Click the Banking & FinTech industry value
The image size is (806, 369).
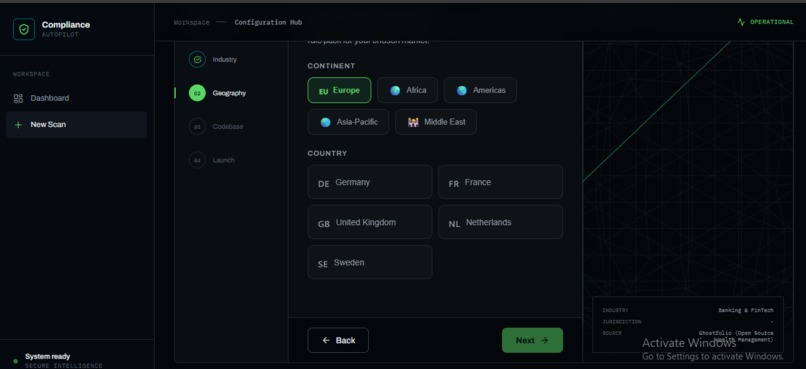pyautogui.click(x=746, y=310)
